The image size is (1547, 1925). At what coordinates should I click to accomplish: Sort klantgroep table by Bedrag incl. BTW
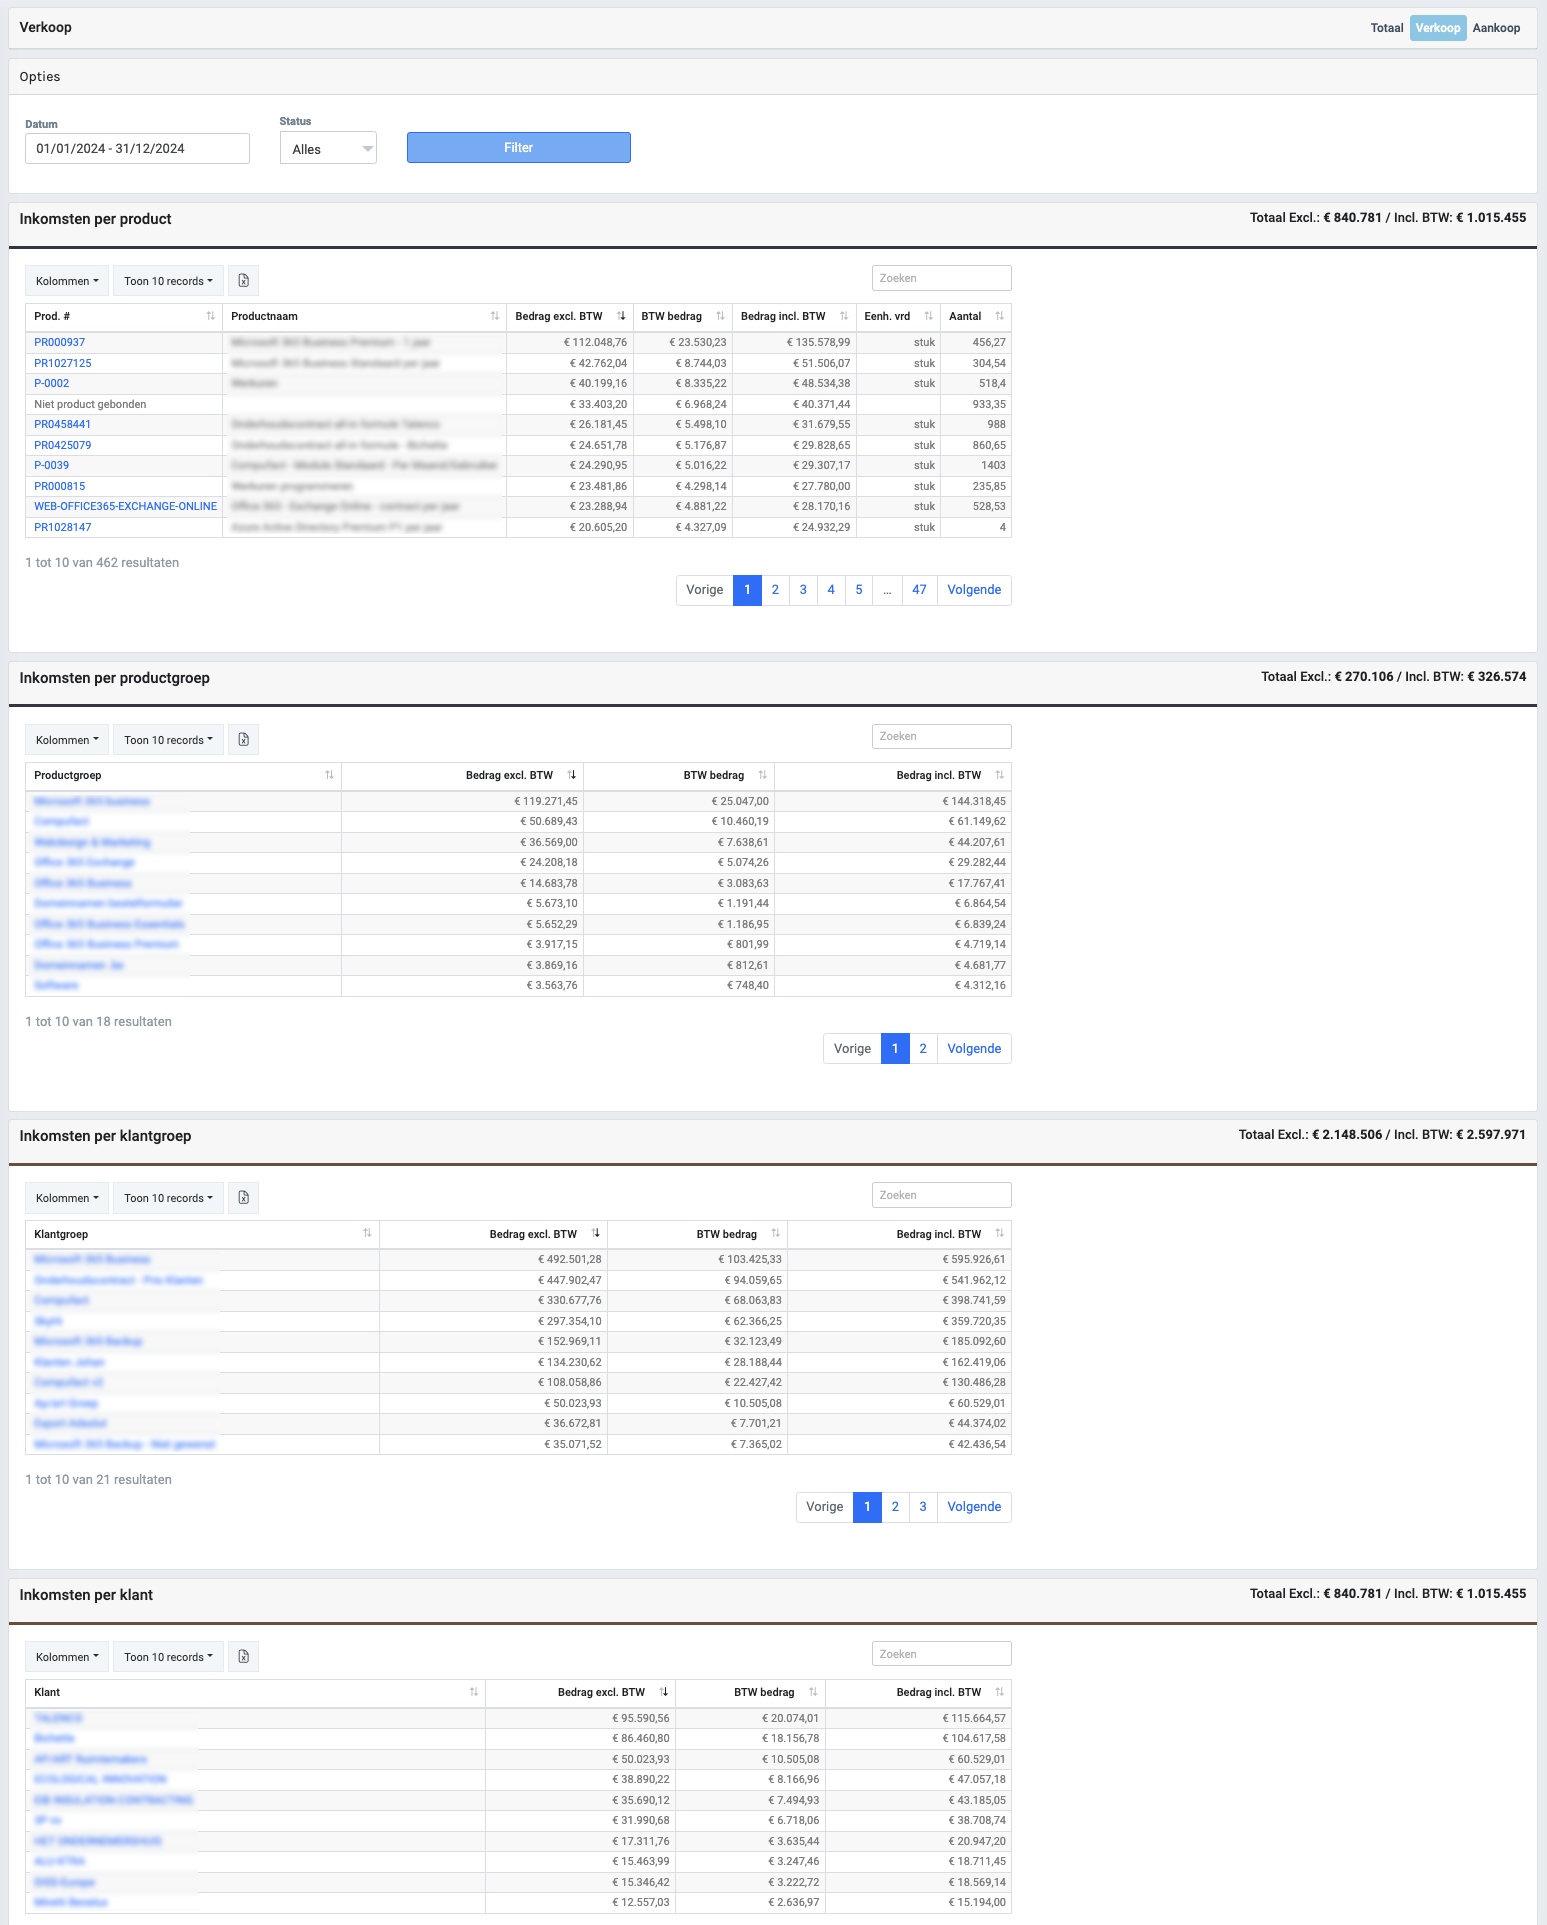tap(899, 1234)
